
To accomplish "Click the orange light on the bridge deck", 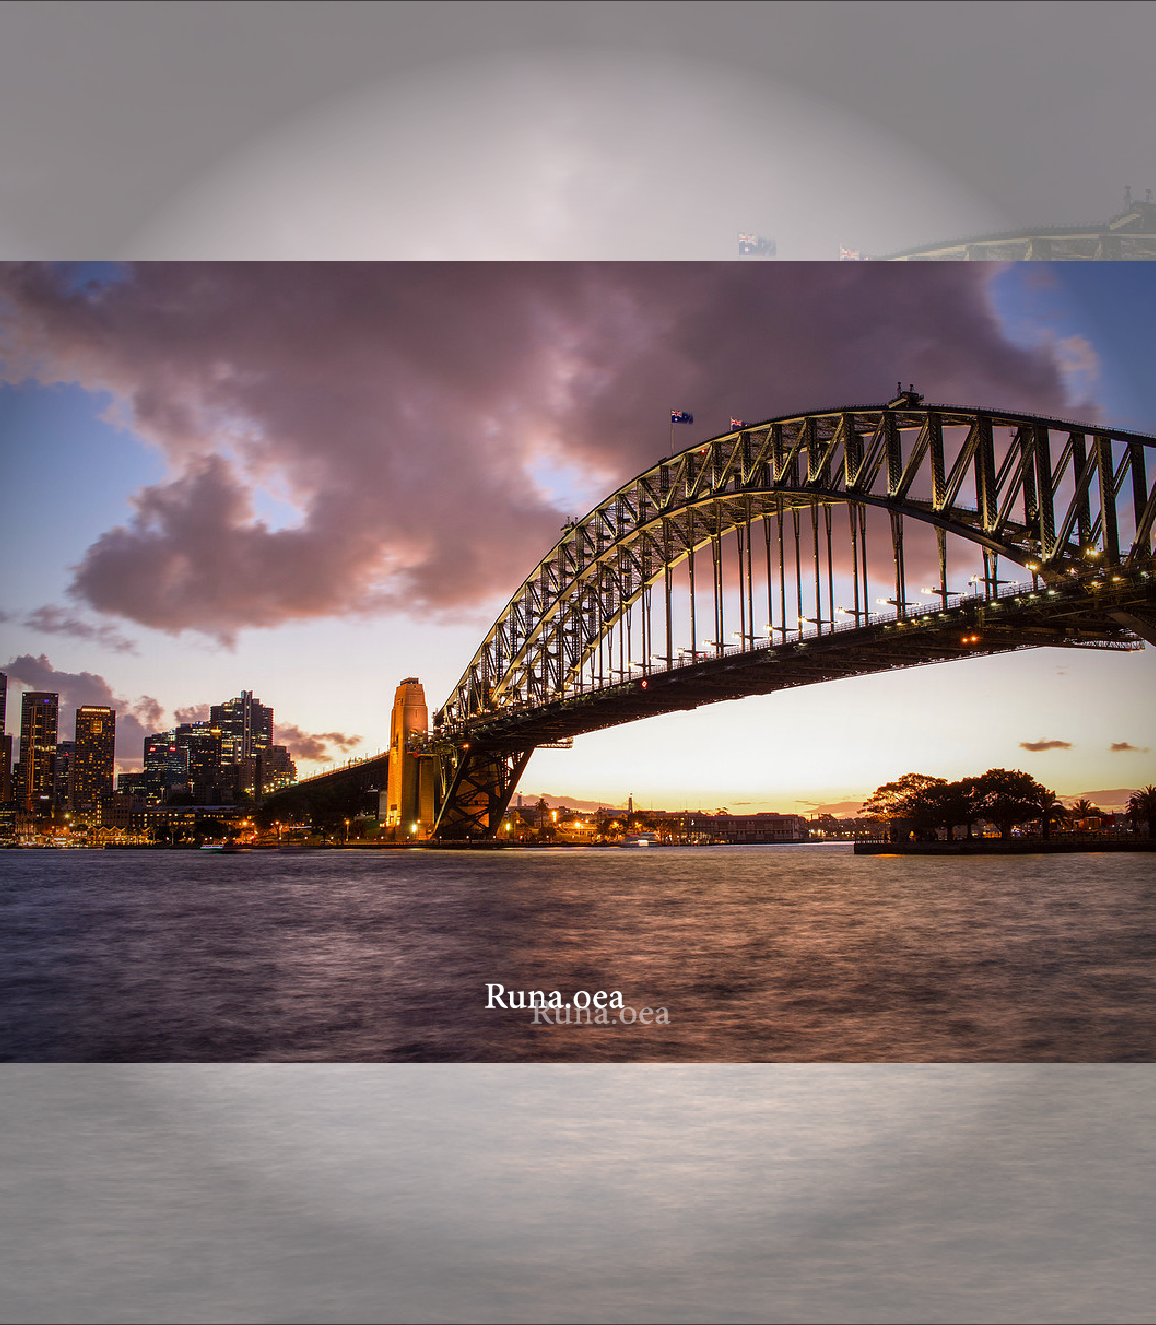I will click(969, 639).
